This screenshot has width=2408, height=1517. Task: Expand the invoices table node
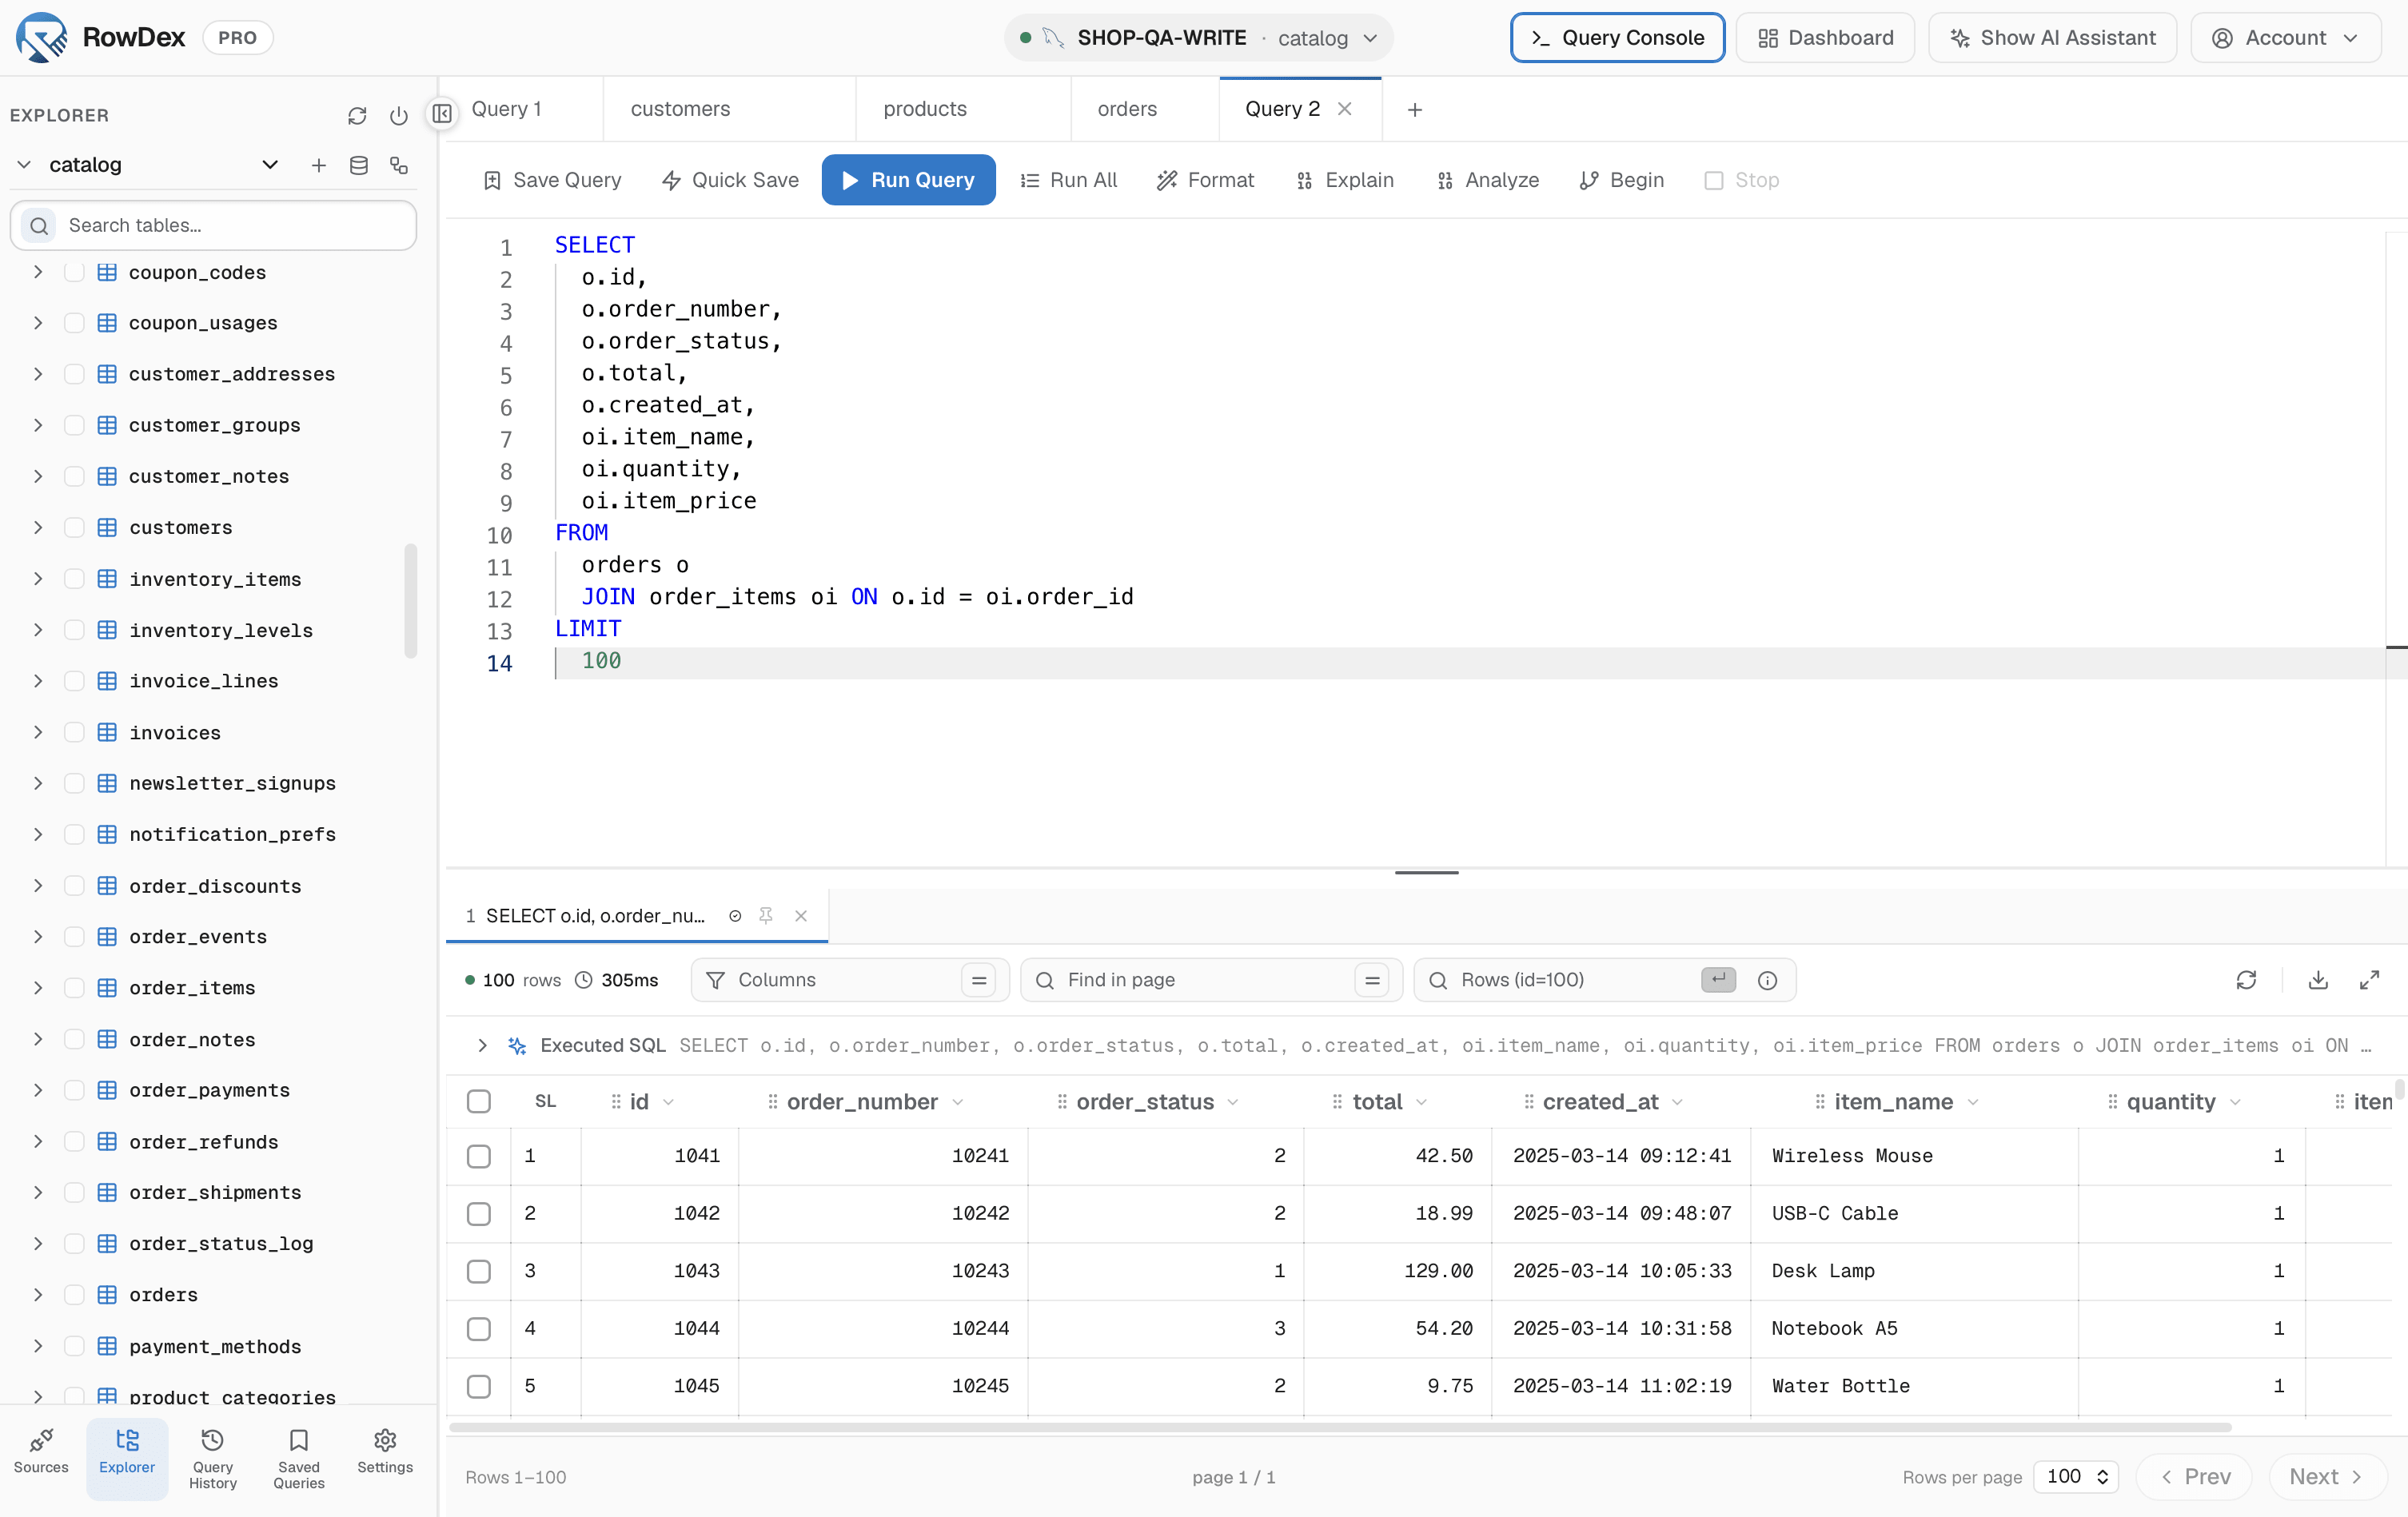(38, 732)
